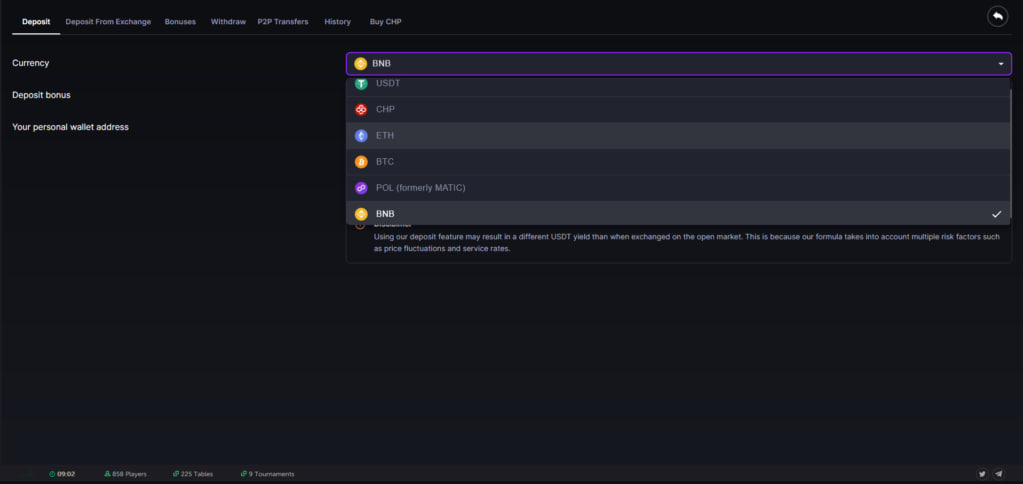
Task: Click the Currency combo box showing BNB
Action: click(x=679, y=64)
